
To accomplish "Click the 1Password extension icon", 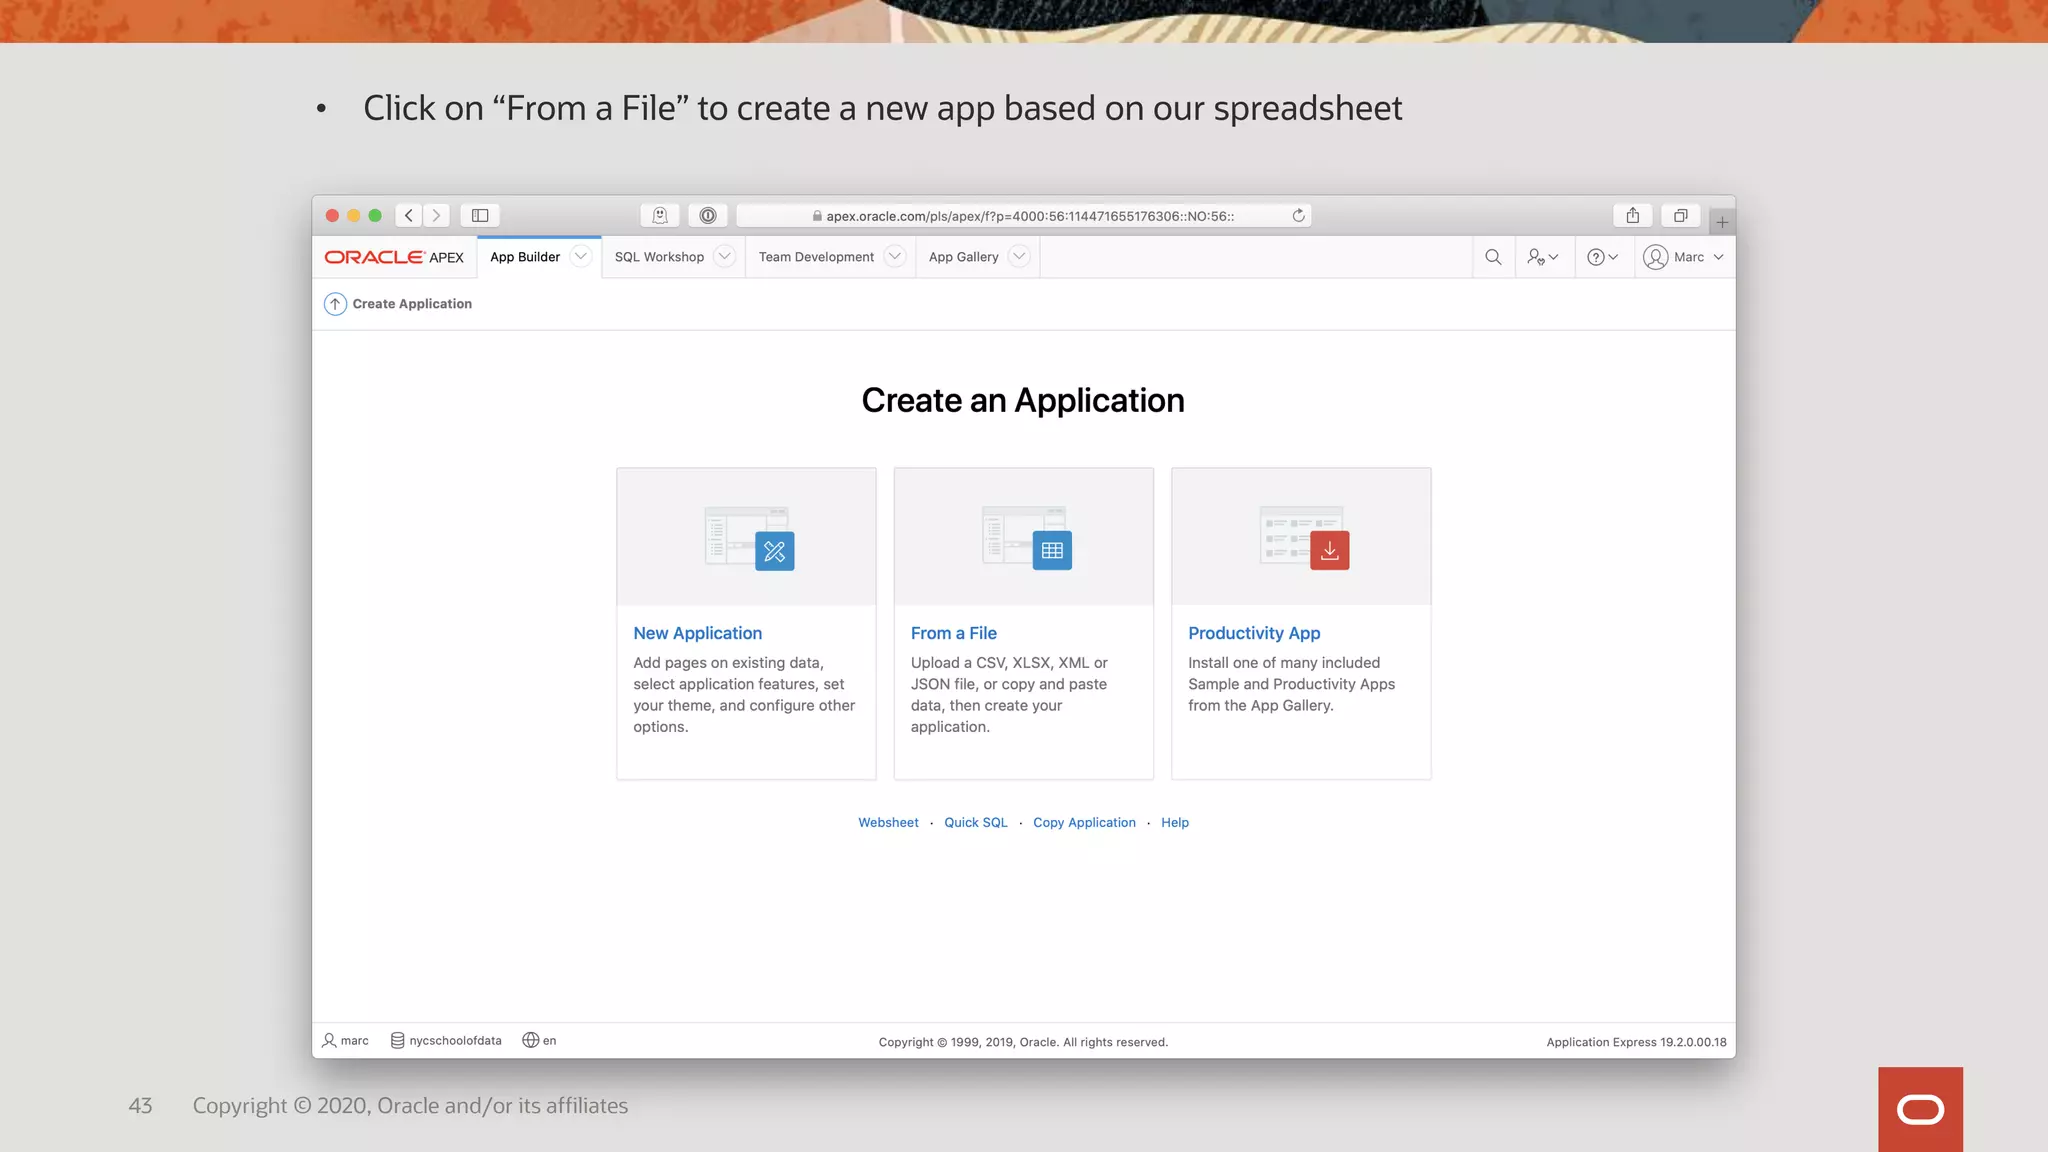I will [708, 215].
